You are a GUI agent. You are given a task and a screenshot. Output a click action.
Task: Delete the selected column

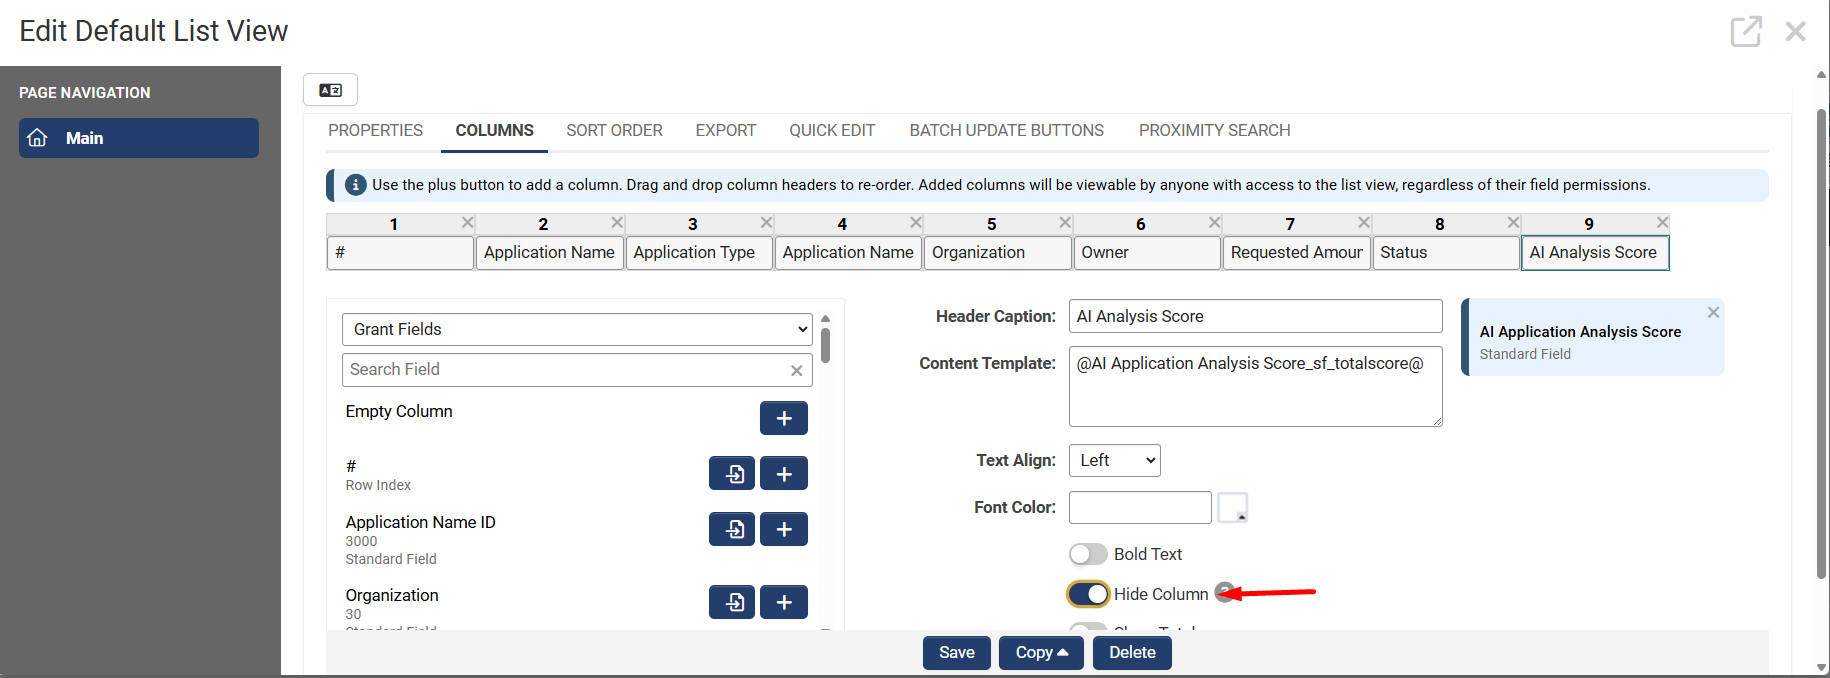click(1132, 653)
